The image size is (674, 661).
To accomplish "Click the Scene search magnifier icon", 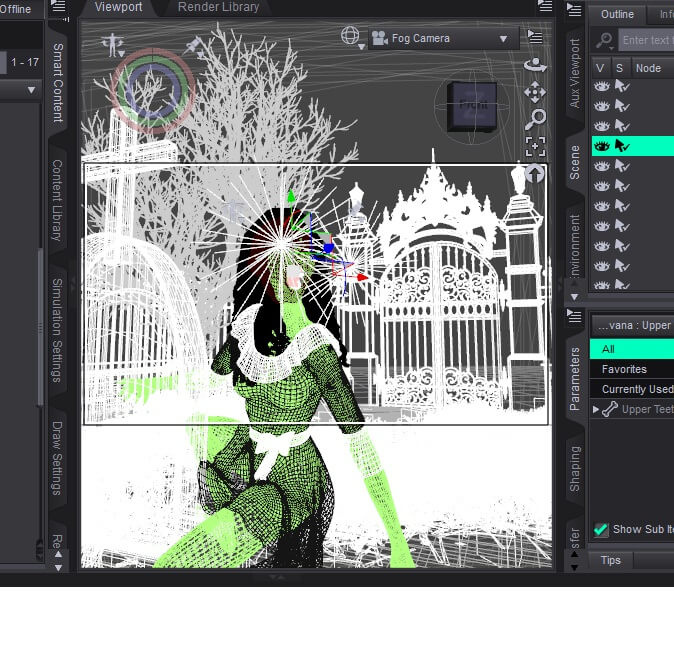I will tap(604, 41).
